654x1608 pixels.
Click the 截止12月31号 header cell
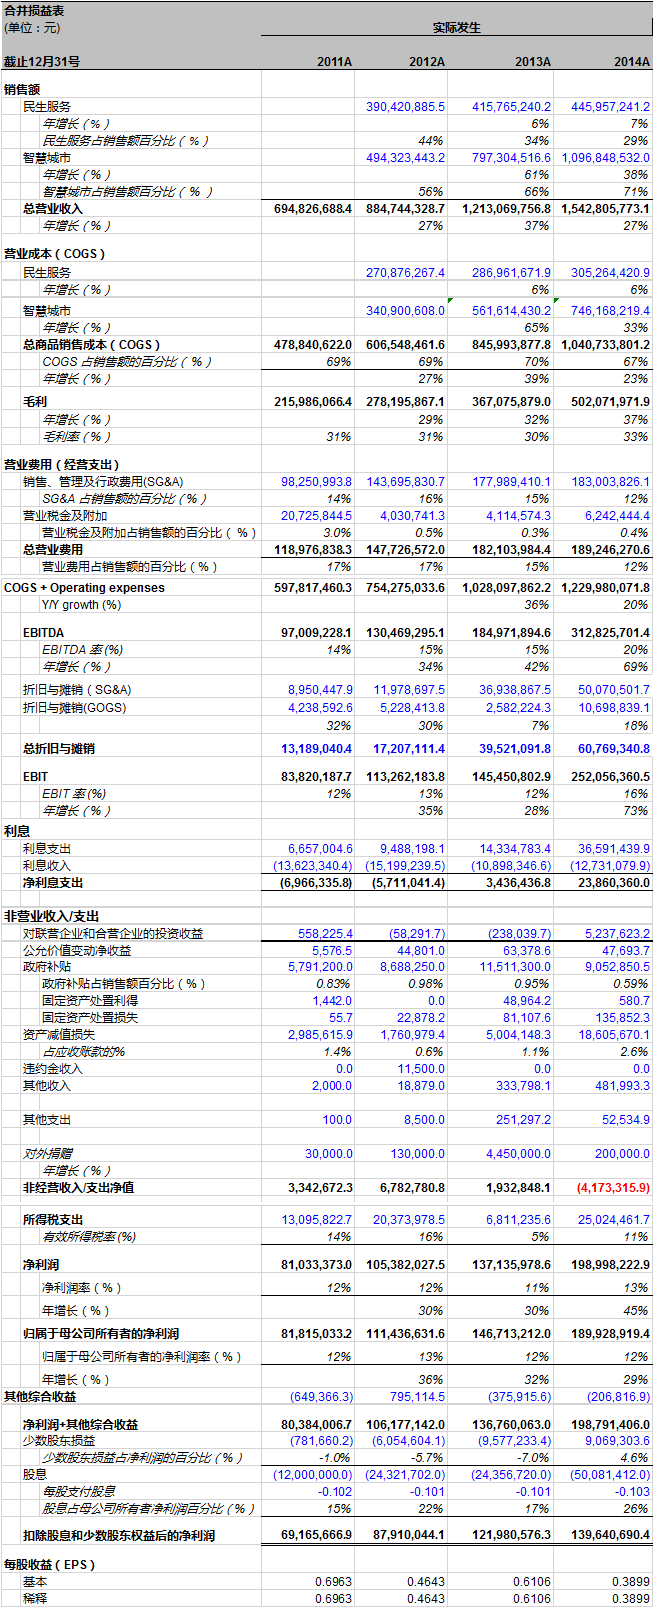(x=42, y=62)
